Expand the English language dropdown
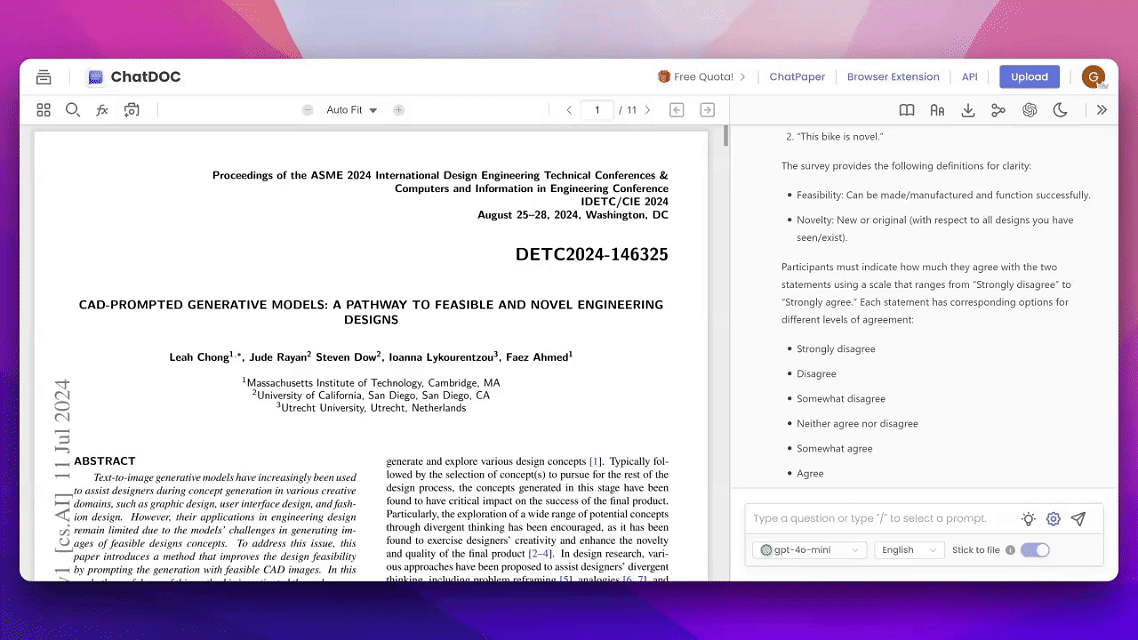Screen dimensions: 1138x640 click(908, 550)
